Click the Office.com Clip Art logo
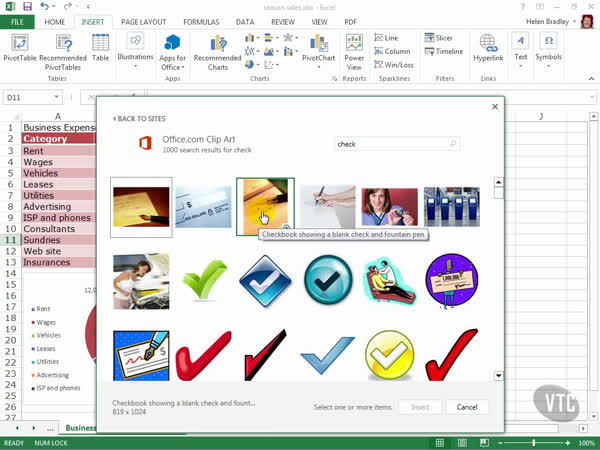Screen dimensions: 600x450 (145, 143)
